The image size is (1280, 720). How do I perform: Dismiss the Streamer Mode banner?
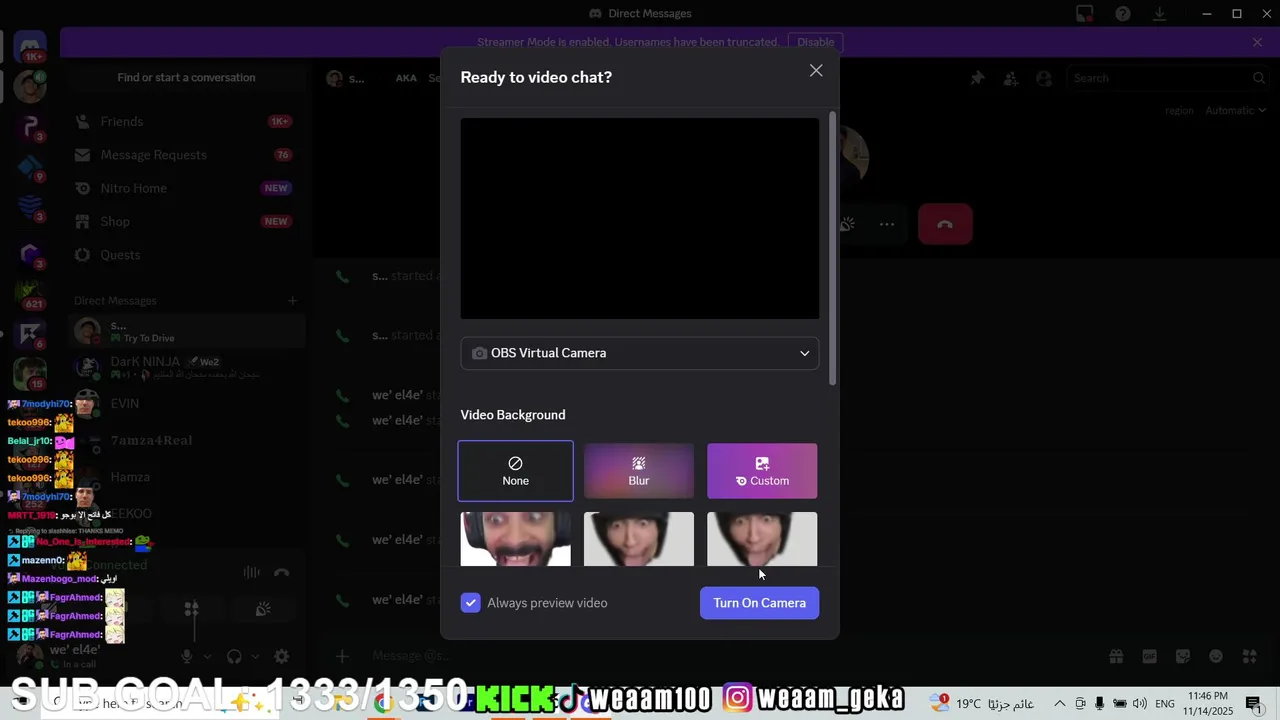(1257, 42)
